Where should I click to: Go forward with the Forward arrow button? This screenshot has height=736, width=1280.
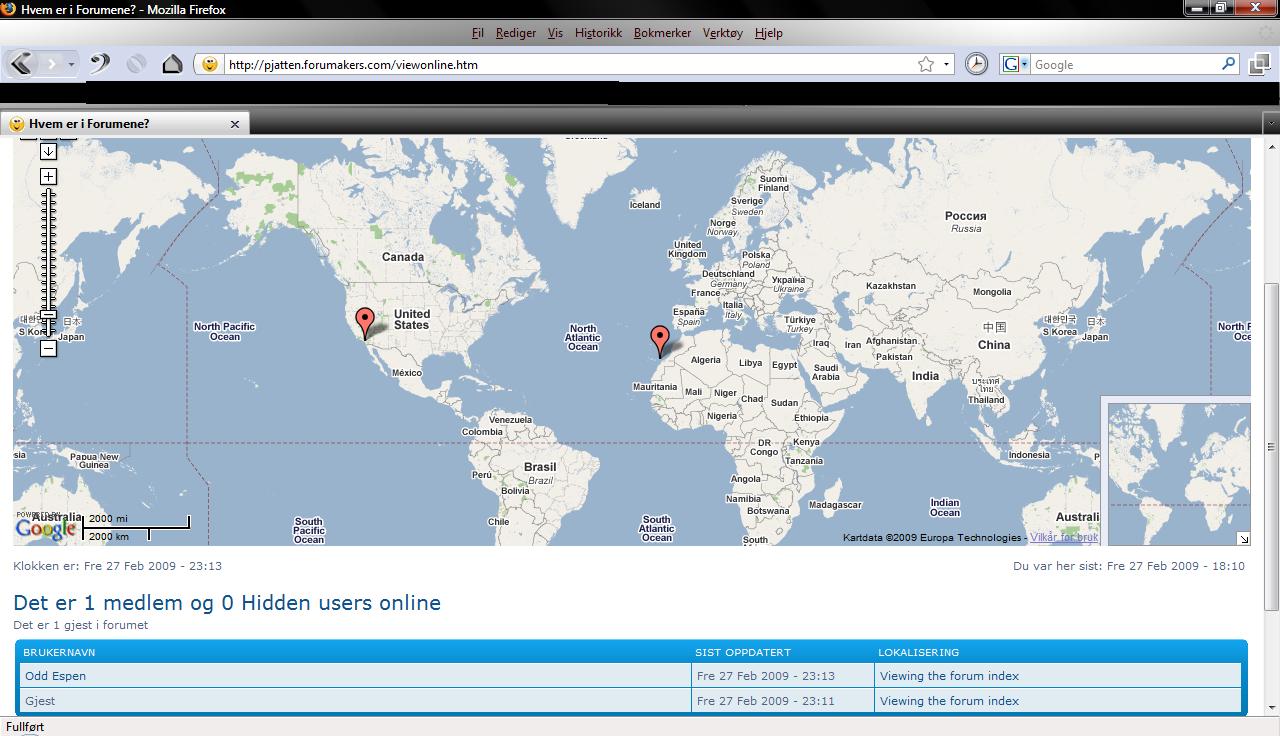(x=52, y=64)
